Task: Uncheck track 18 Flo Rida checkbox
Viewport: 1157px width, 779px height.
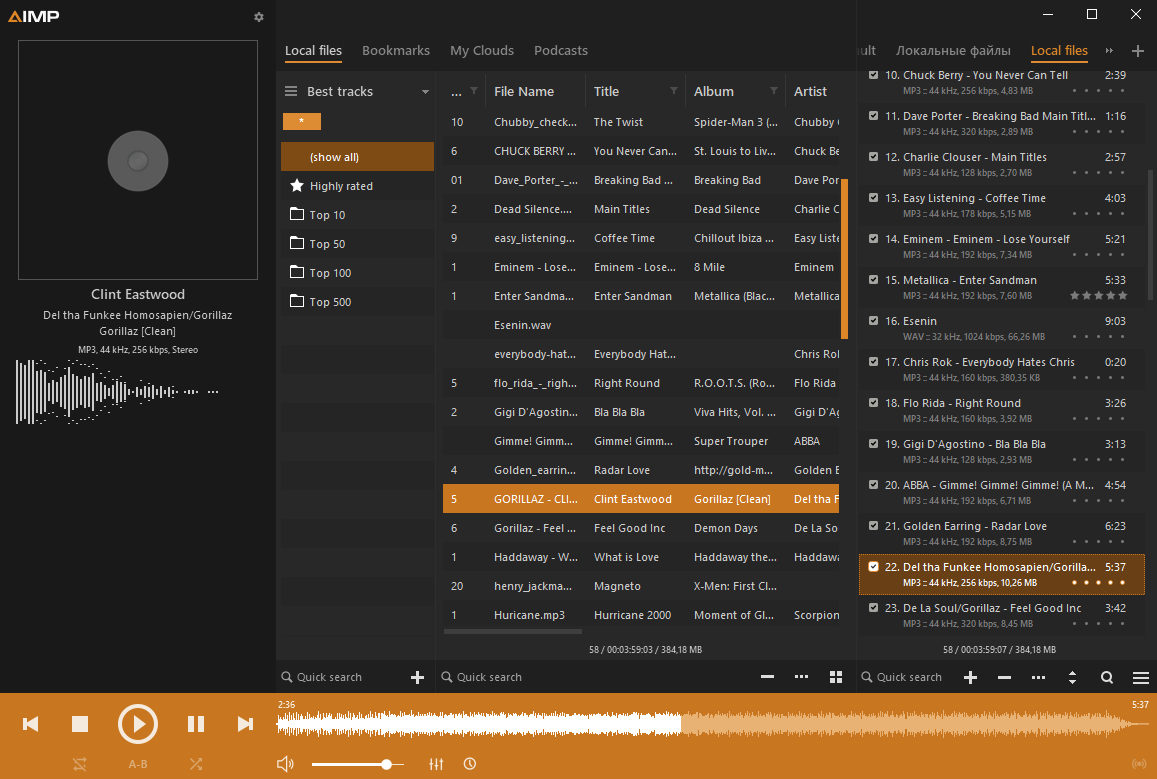Action: click(x=874, y=403)
